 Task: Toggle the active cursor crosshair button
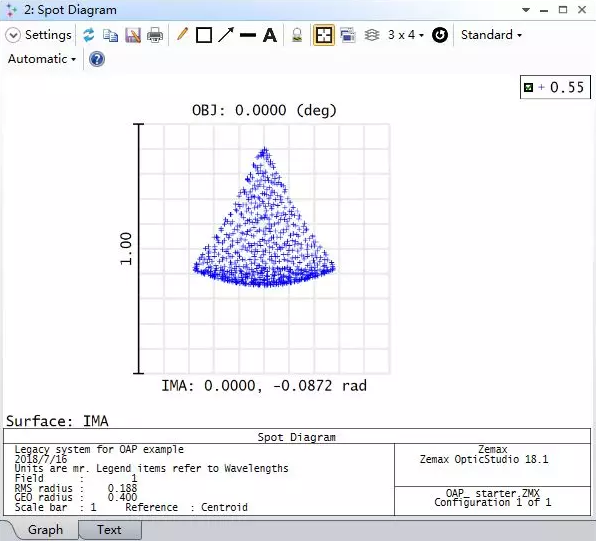[323, 35]
